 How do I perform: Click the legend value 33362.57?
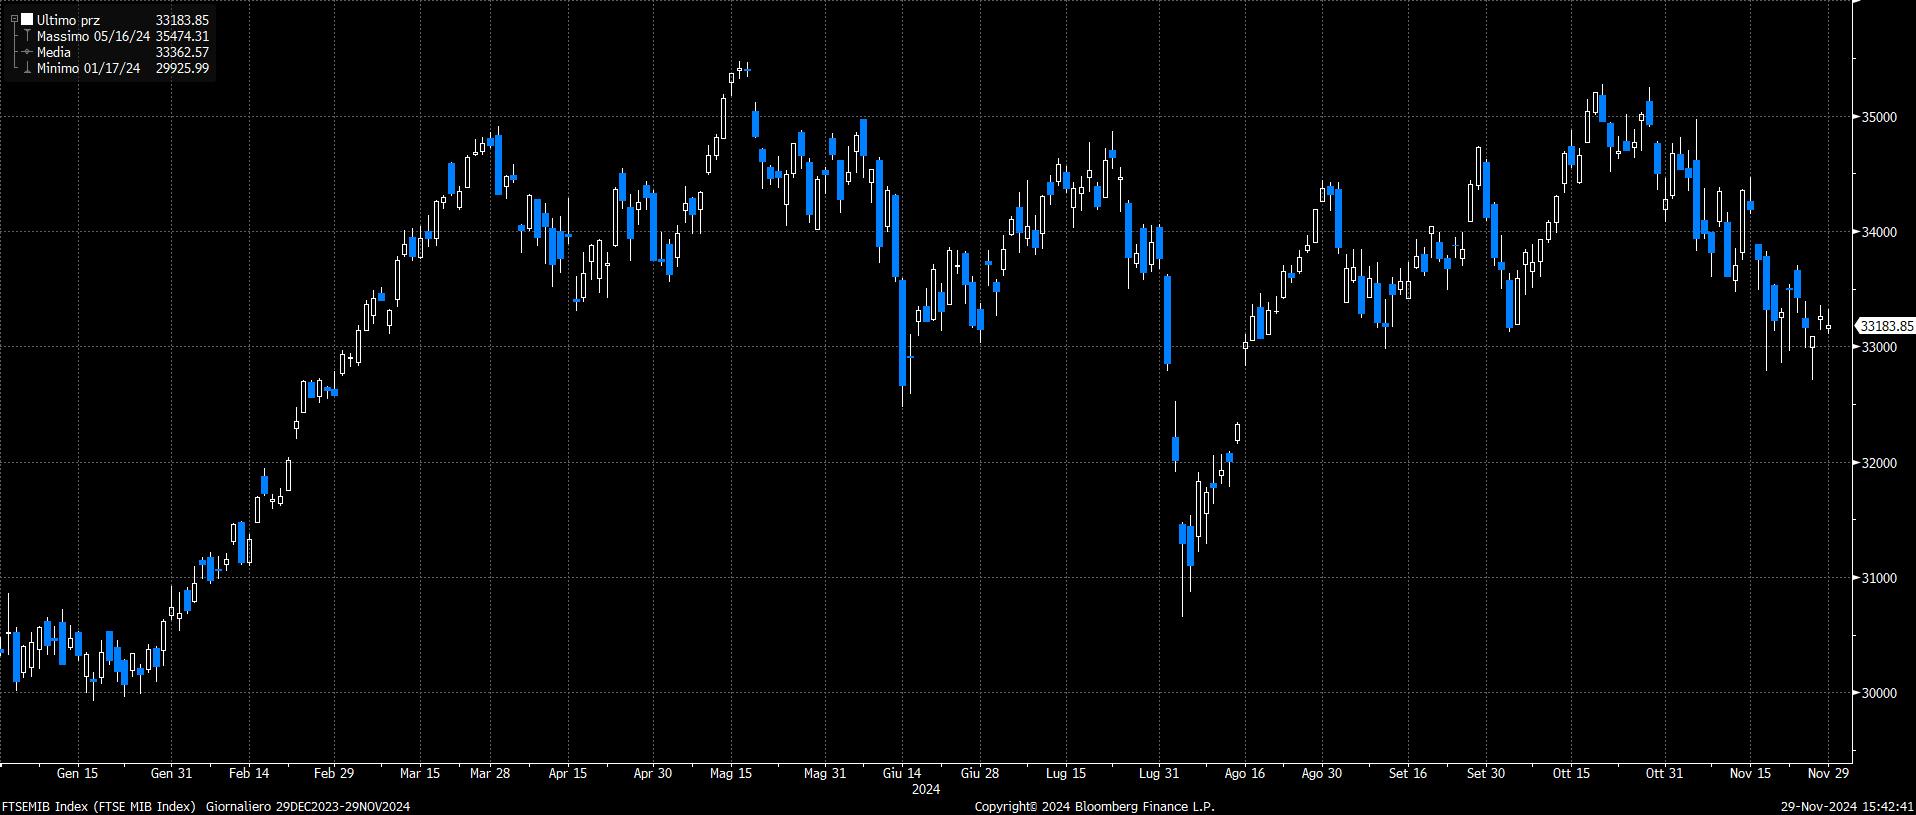[x=182, y=52]
